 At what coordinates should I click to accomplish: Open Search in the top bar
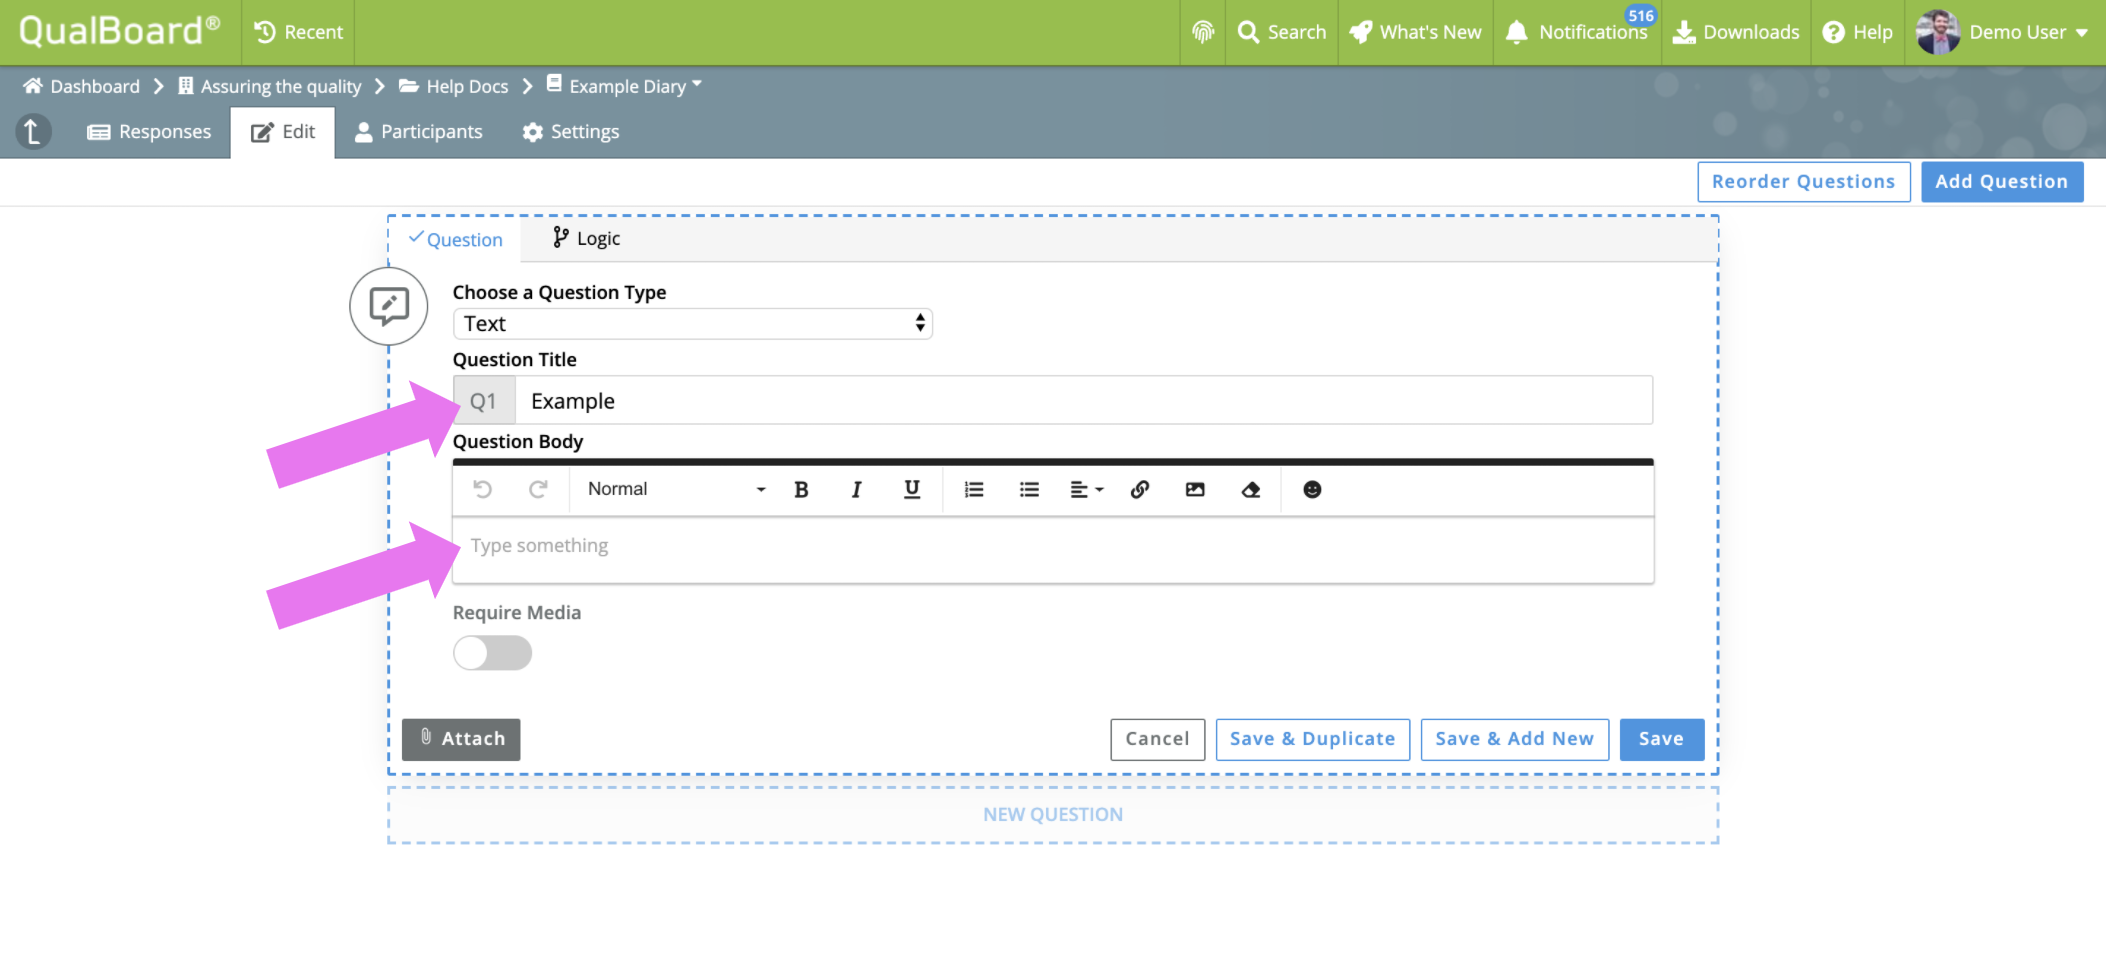tap(1282, 32)
